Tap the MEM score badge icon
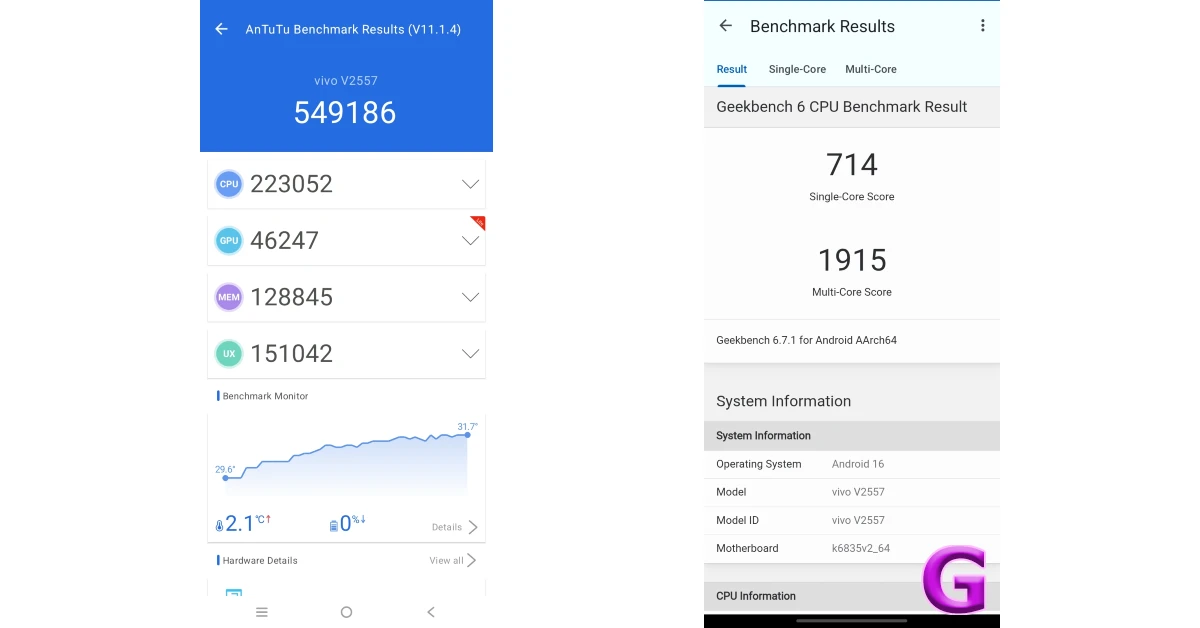The image size is (1200, 628). click(x=229, y=297)
